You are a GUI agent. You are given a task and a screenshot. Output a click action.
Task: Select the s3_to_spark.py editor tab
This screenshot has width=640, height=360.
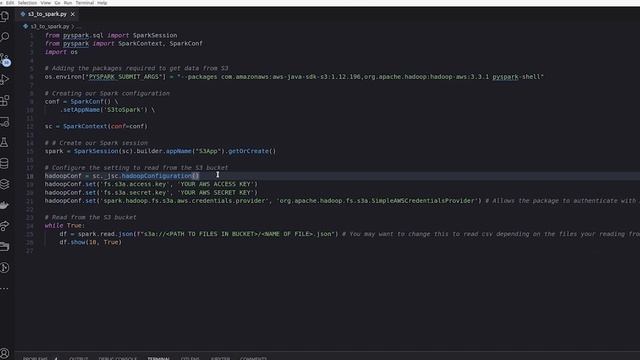pyautogui.click(x=47, y=14)
